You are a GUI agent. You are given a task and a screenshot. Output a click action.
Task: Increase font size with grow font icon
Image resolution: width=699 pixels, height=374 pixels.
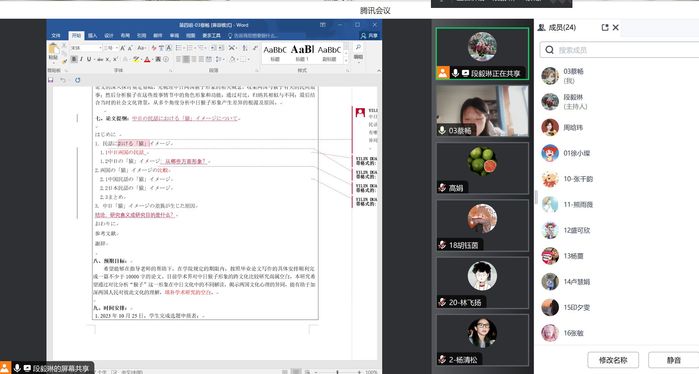click(x=123, y=48)
